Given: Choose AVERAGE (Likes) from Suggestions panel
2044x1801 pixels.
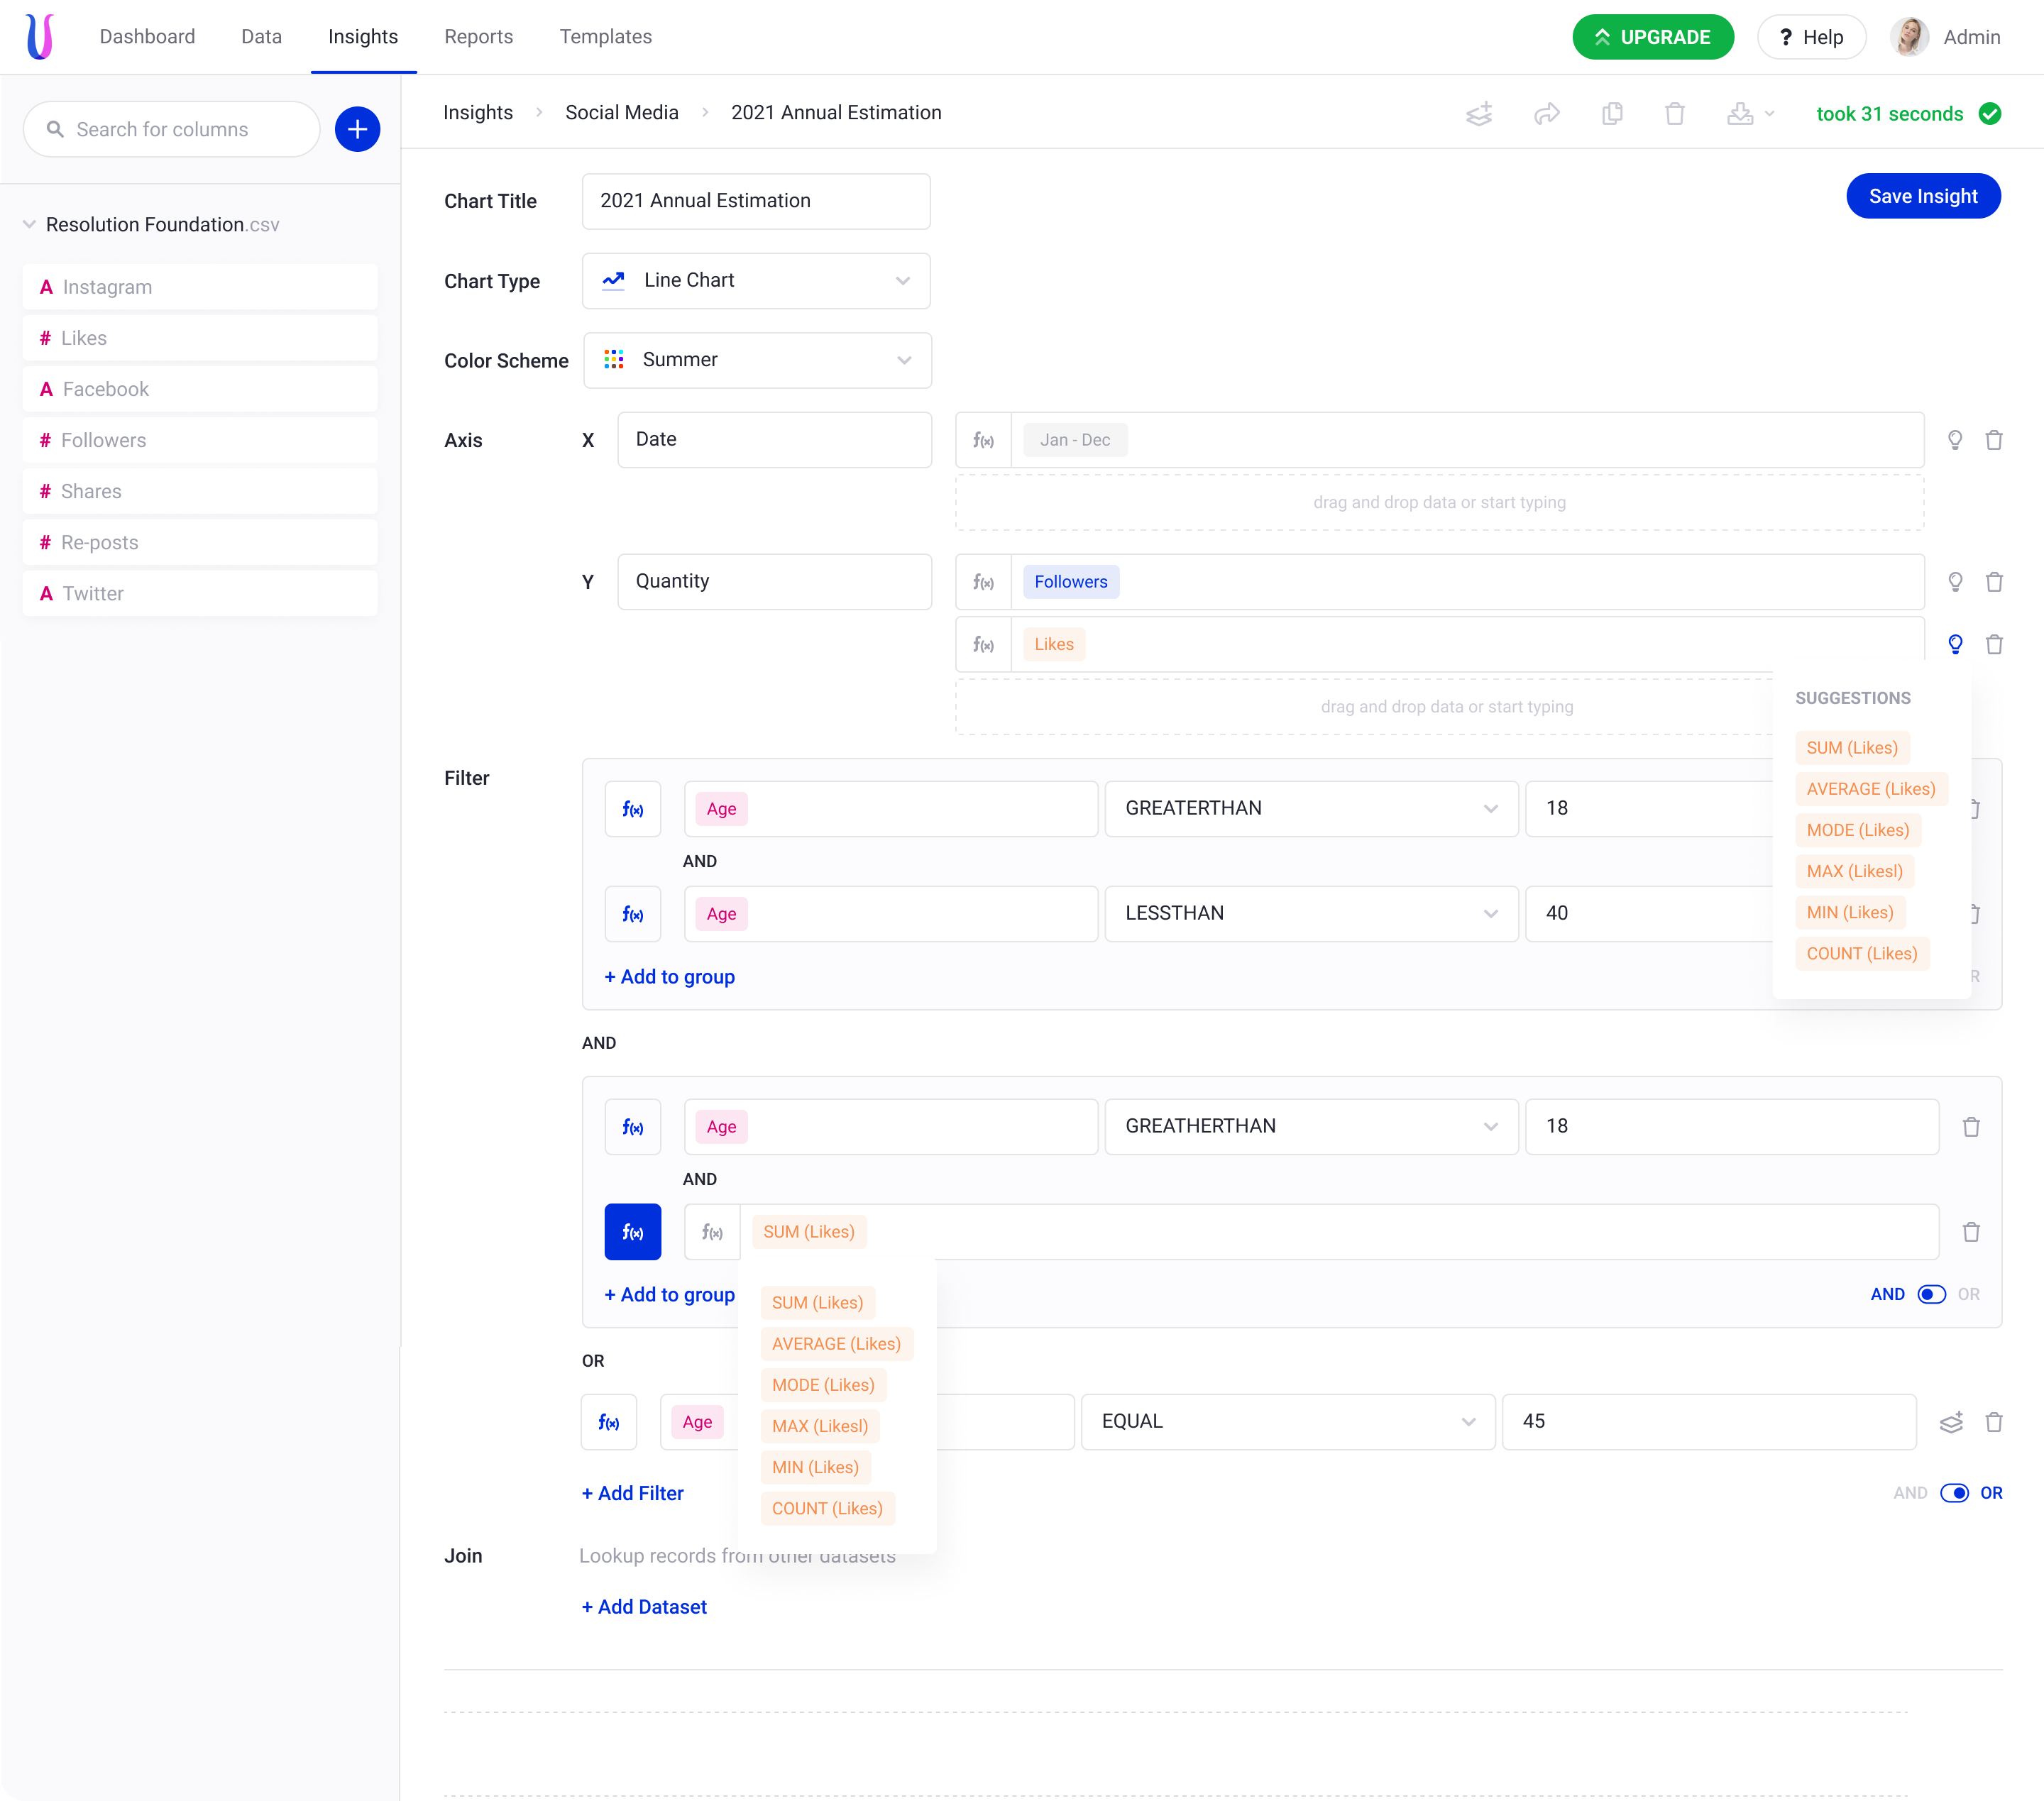Looking at the screenshot, I should click(1870, 789).
